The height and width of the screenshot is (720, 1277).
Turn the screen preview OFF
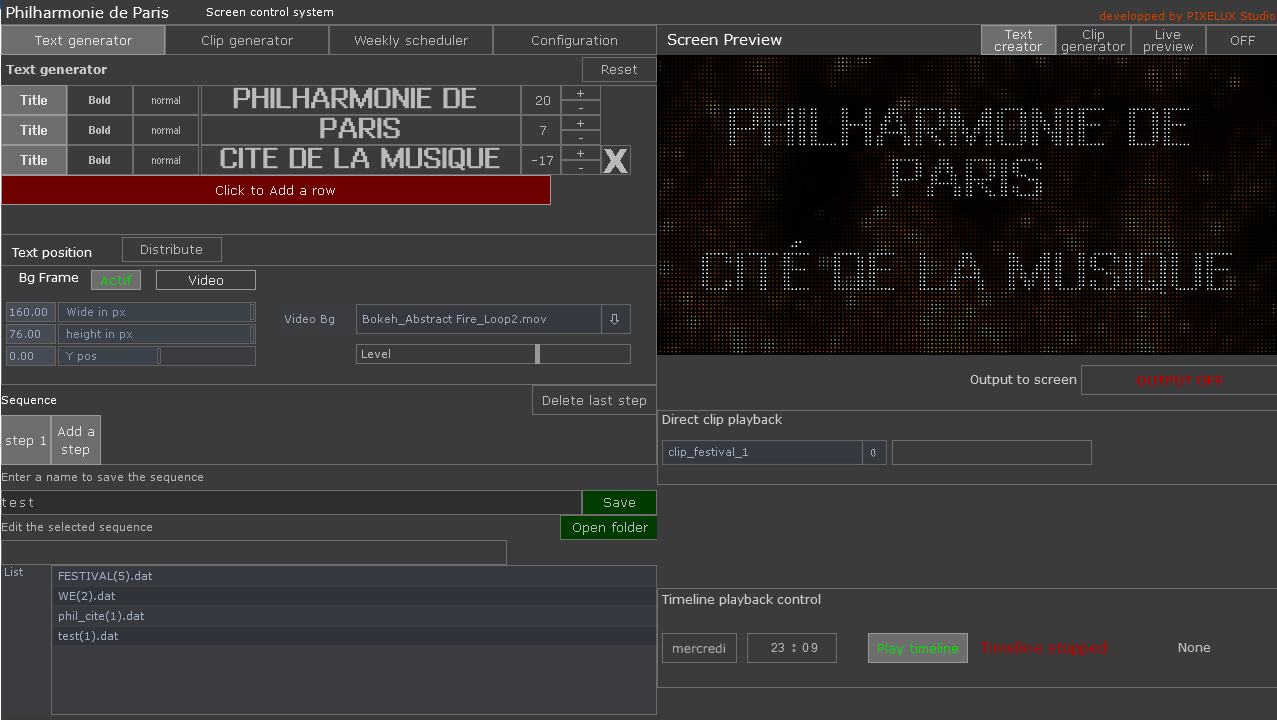point(1242,40)
